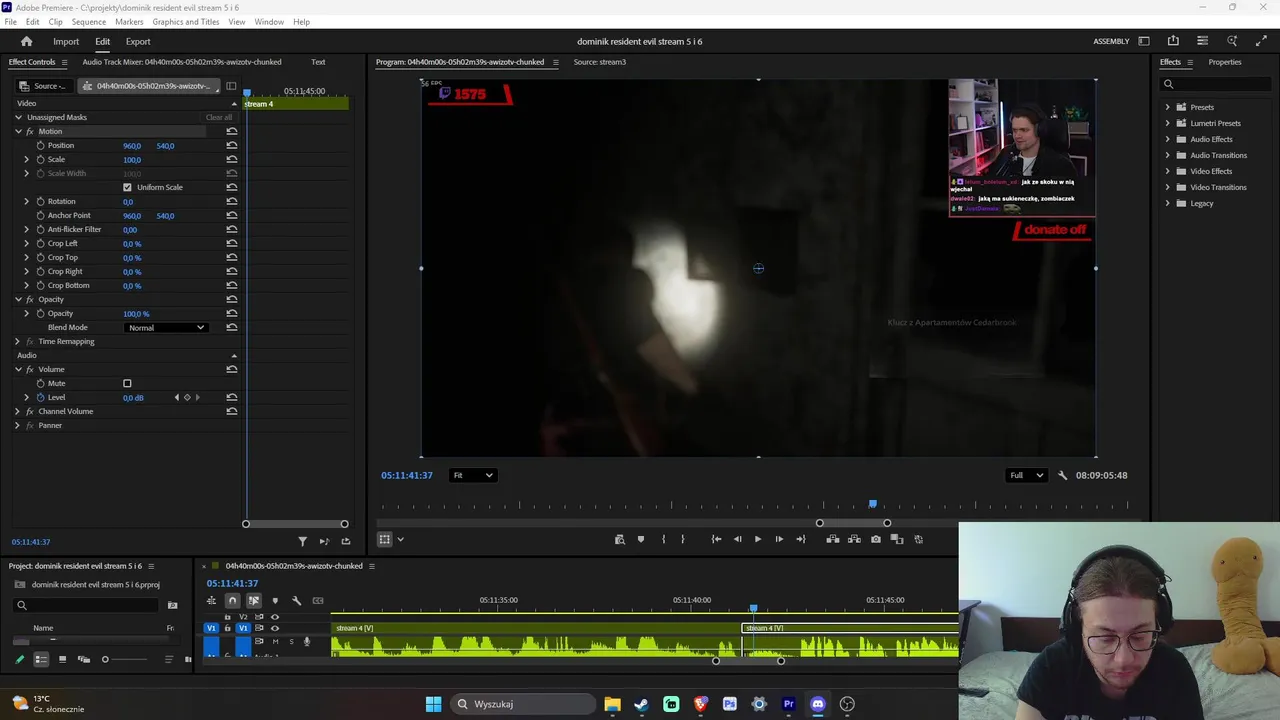Expand the Channel Volume section
This screenshot has width=1280, height=720.
pyautogui.click(x=17, y=411)
